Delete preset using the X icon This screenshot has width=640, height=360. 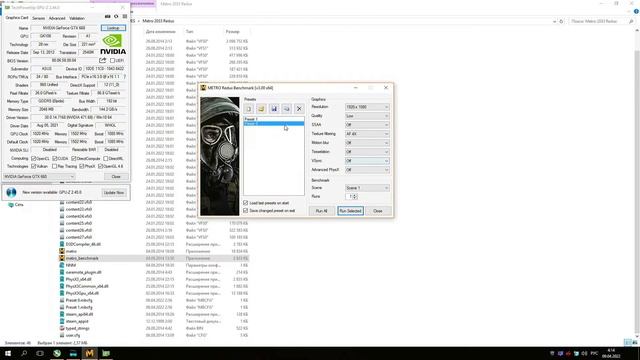[299, 109]
